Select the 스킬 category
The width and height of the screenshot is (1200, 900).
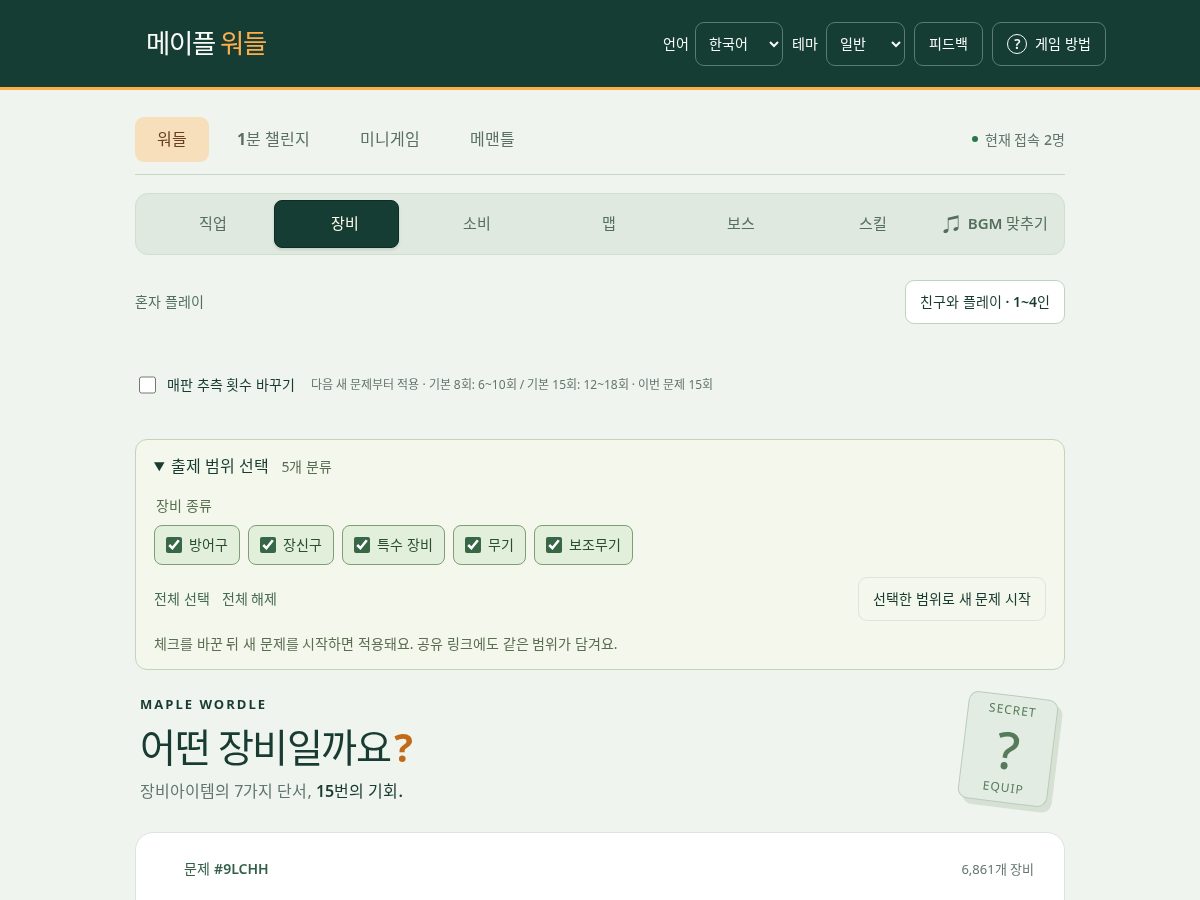pyautogui.click(x=873, y=224)
